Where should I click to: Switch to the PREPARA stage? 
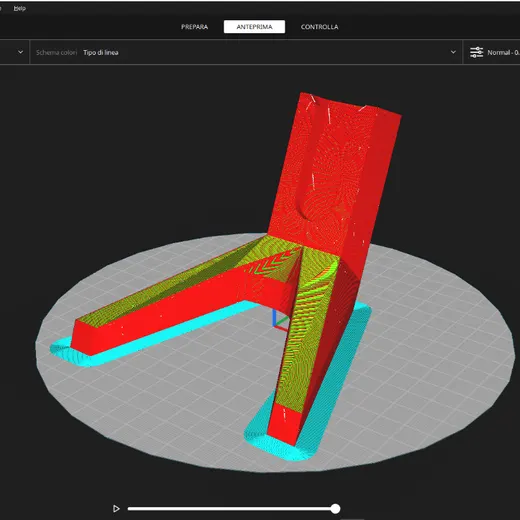pyautogui.click(x=194, y=27)
